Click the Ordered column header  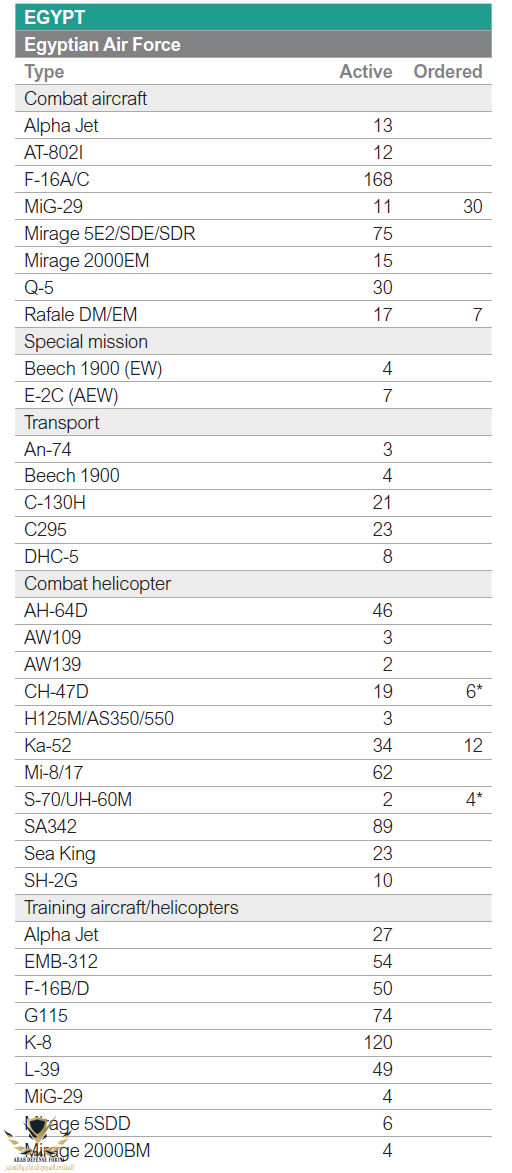tap(448, 72)
